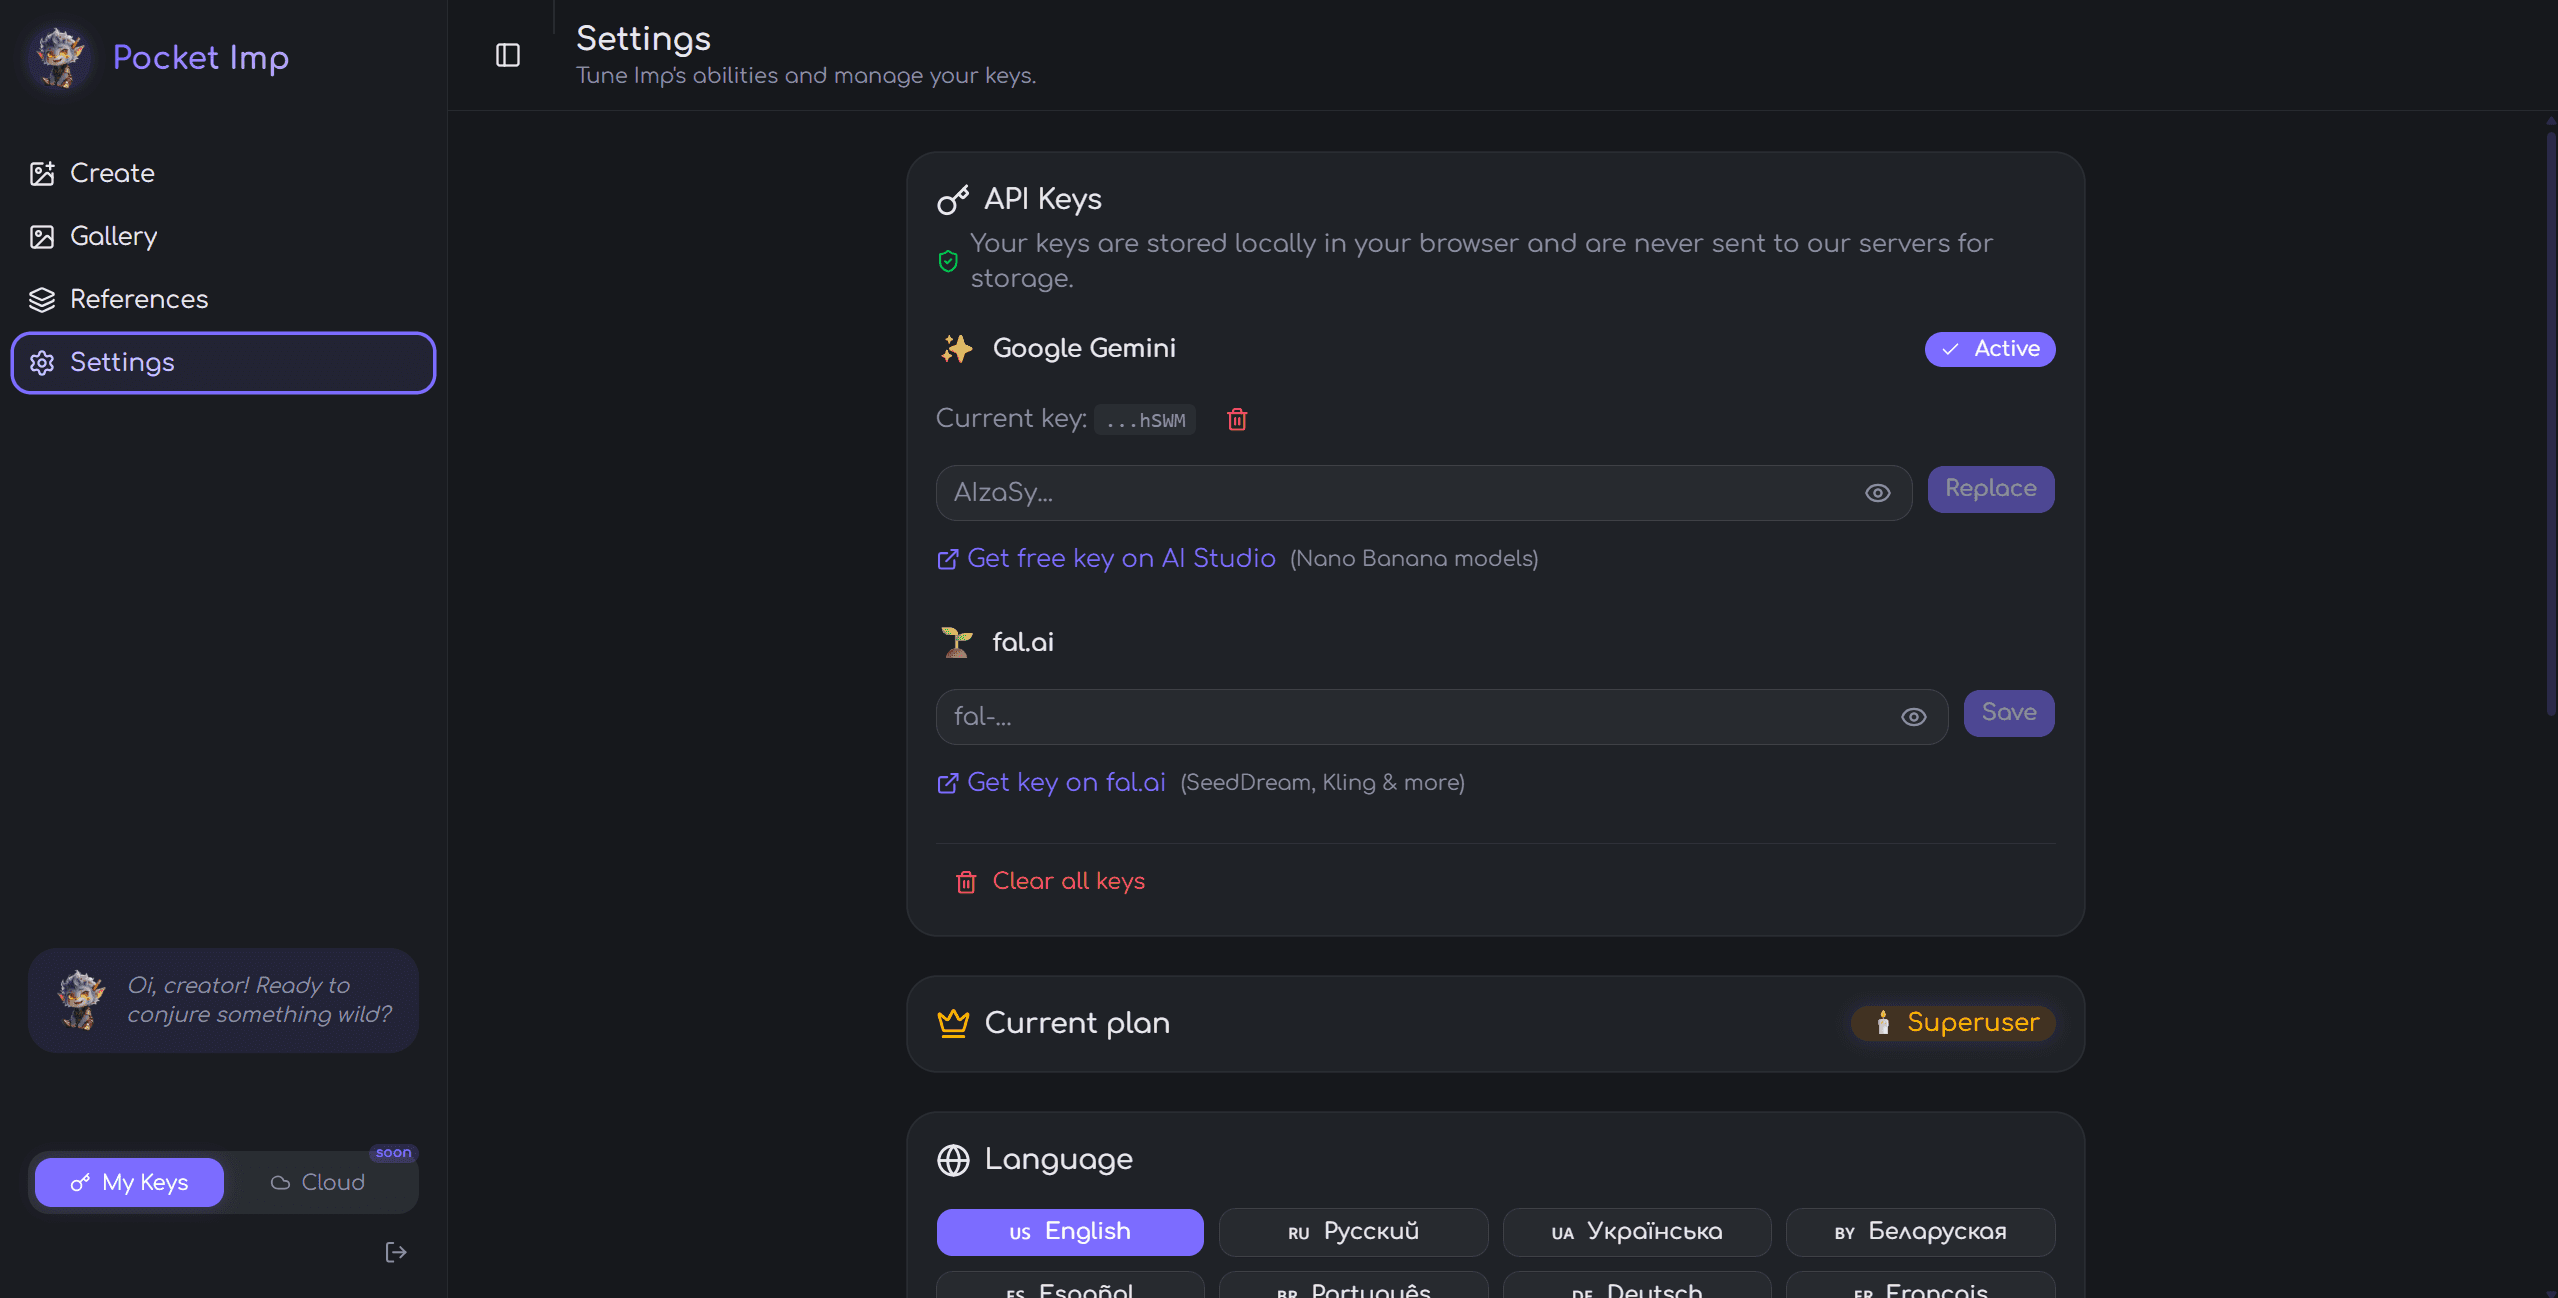2558x1298 pixels.
Task: Select Українська language
Action: [1637, 1232]
